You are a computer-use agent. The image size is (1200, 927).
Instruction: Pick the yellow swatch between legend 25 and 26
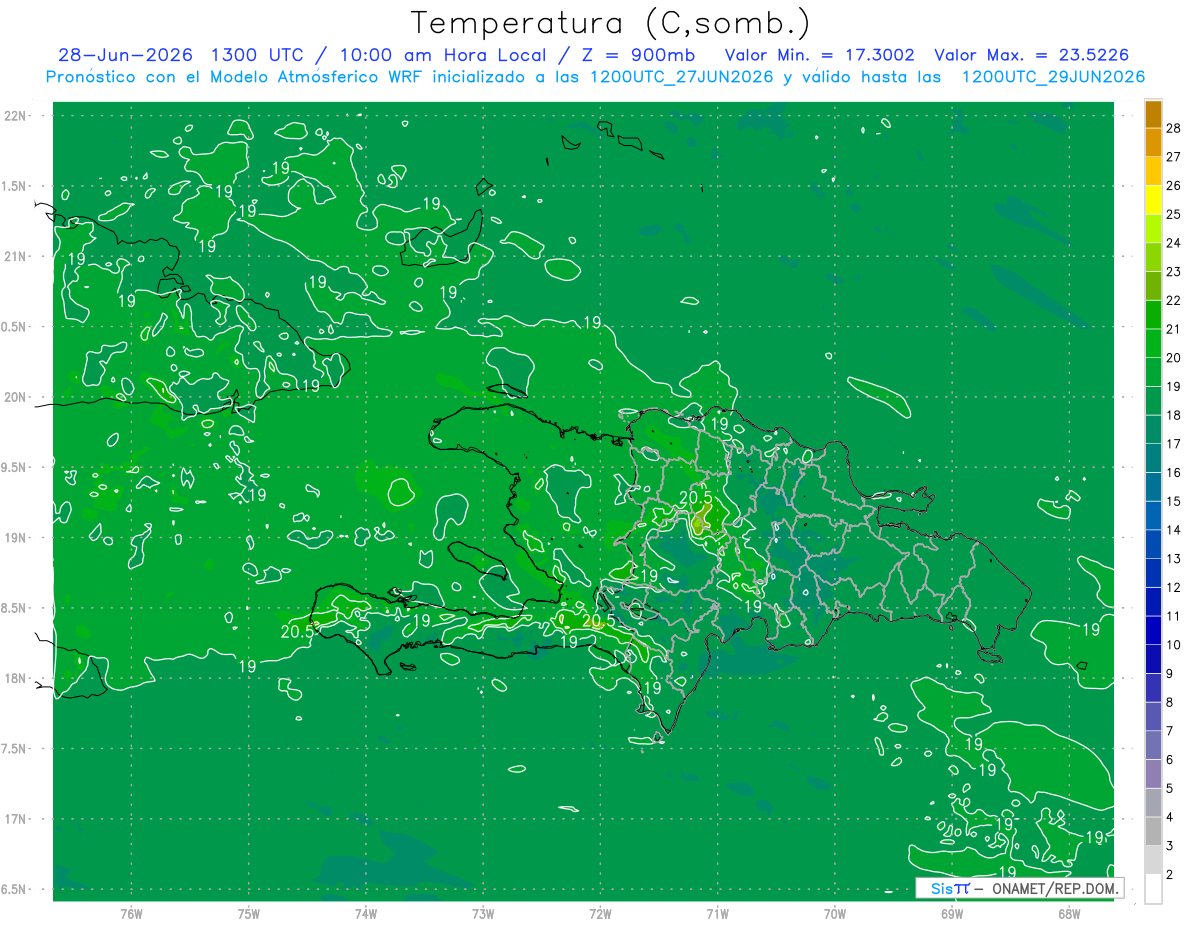(x=1153, y=200)
